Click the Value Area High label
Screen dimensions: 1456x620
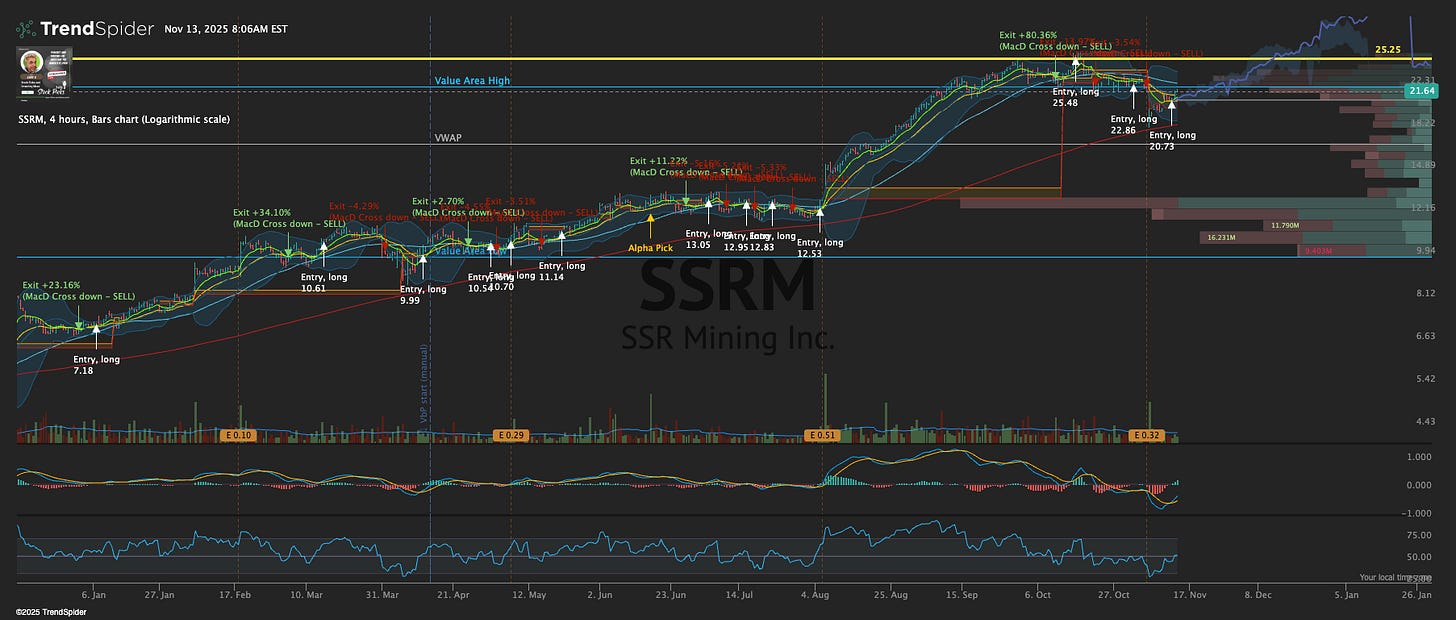tap(472, 81)
